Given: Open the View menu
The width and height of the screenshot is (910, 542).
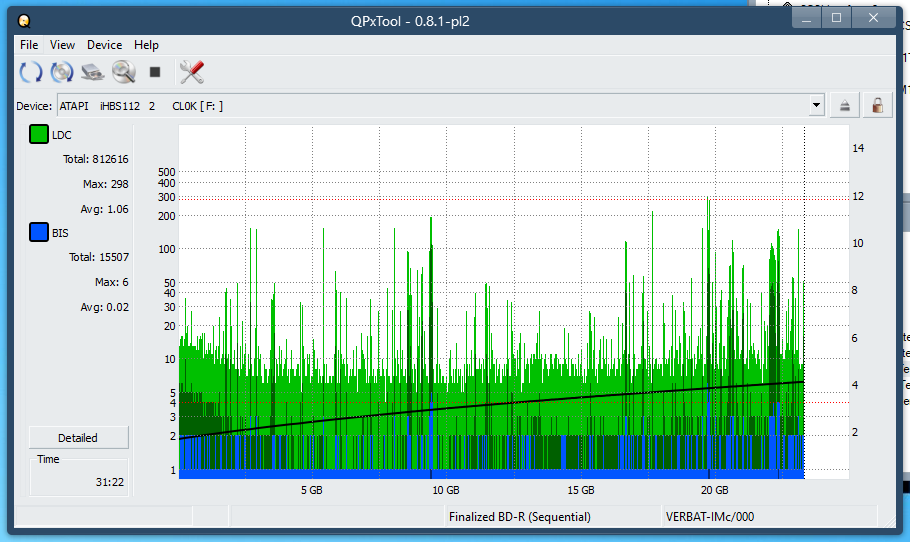Looking at the screenshot, I should click(62, 45).
